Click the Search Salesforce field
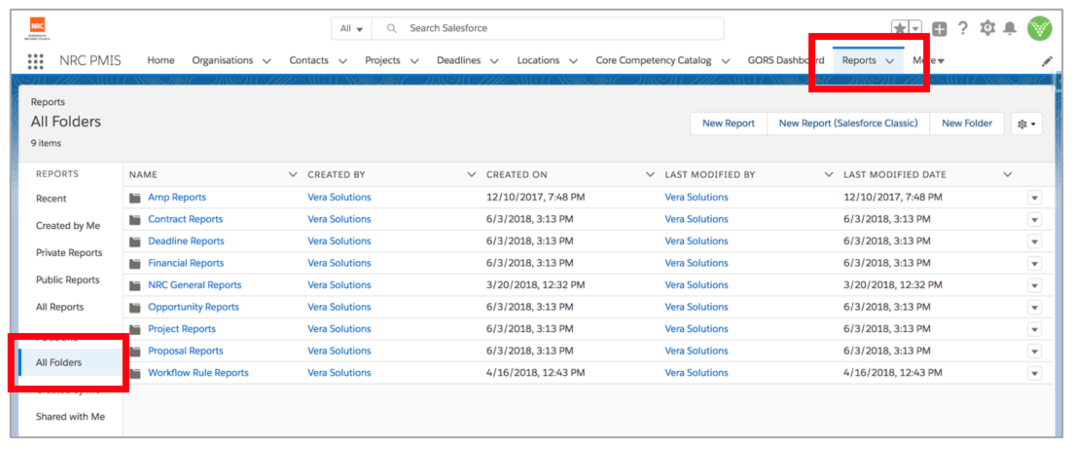This screenshot has height=452, width=1078. coord(548,29)
